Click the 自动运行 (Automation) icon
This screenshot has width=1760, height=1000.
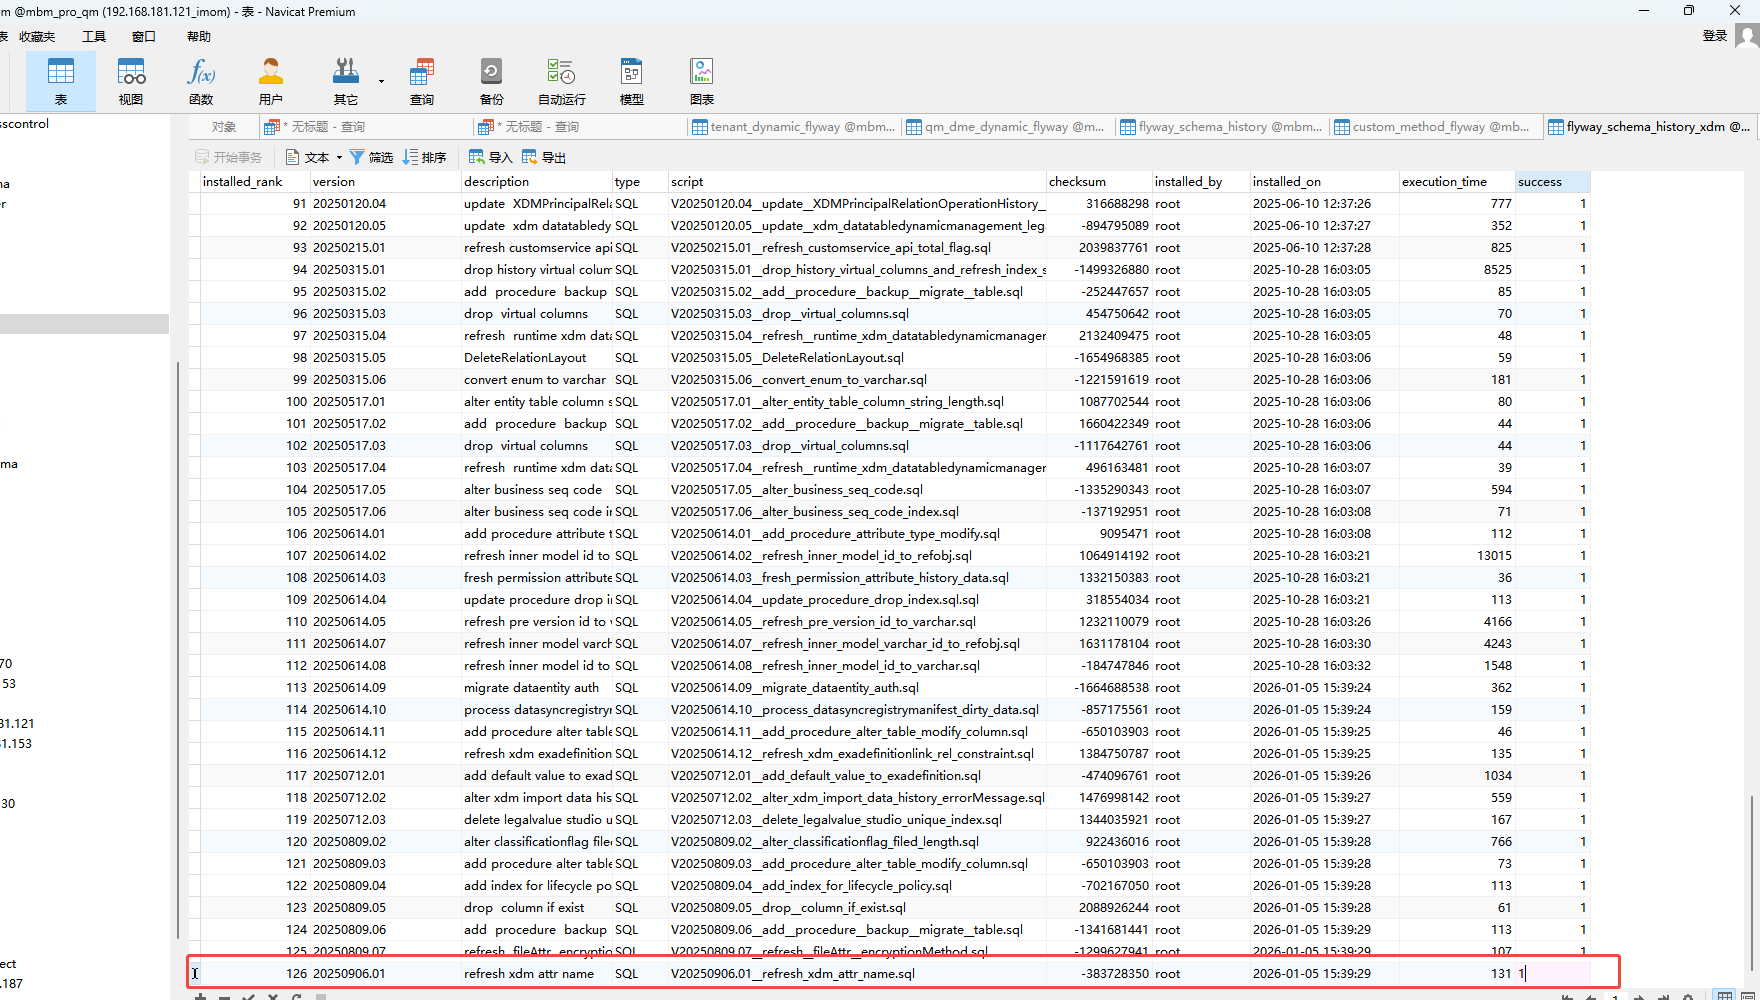click(x=561, y=81)
